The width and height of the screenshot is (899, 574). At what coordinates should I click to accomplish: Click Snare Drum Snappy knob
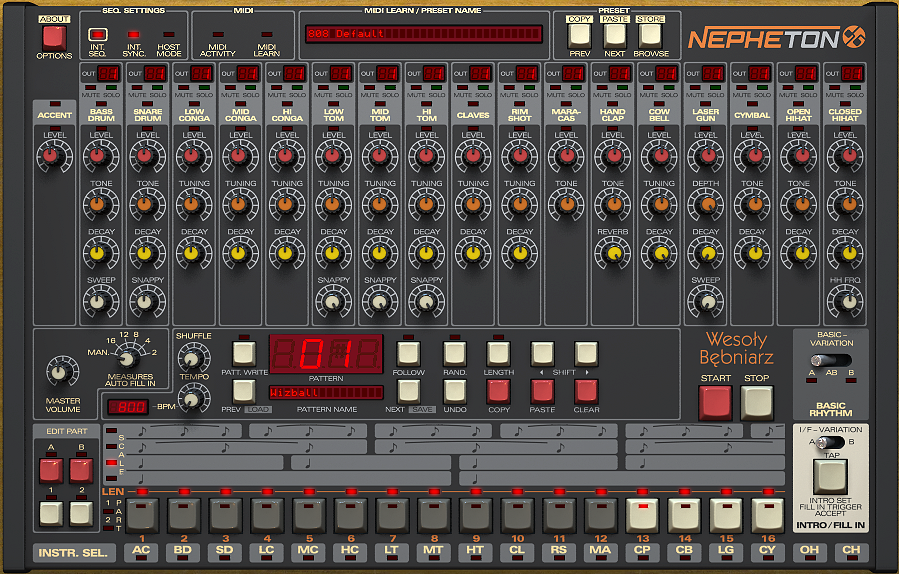[x=147, y=301]
